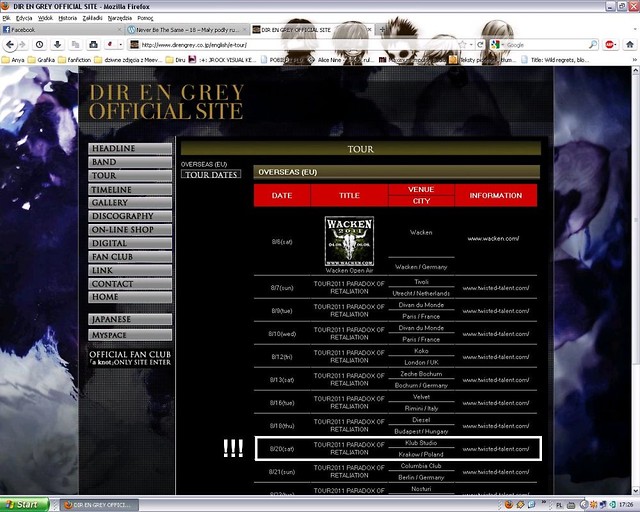The height and width of the screenshot is (512, 640).
Task: Open the Zakładki menu
Action: [x=93, y=18]
